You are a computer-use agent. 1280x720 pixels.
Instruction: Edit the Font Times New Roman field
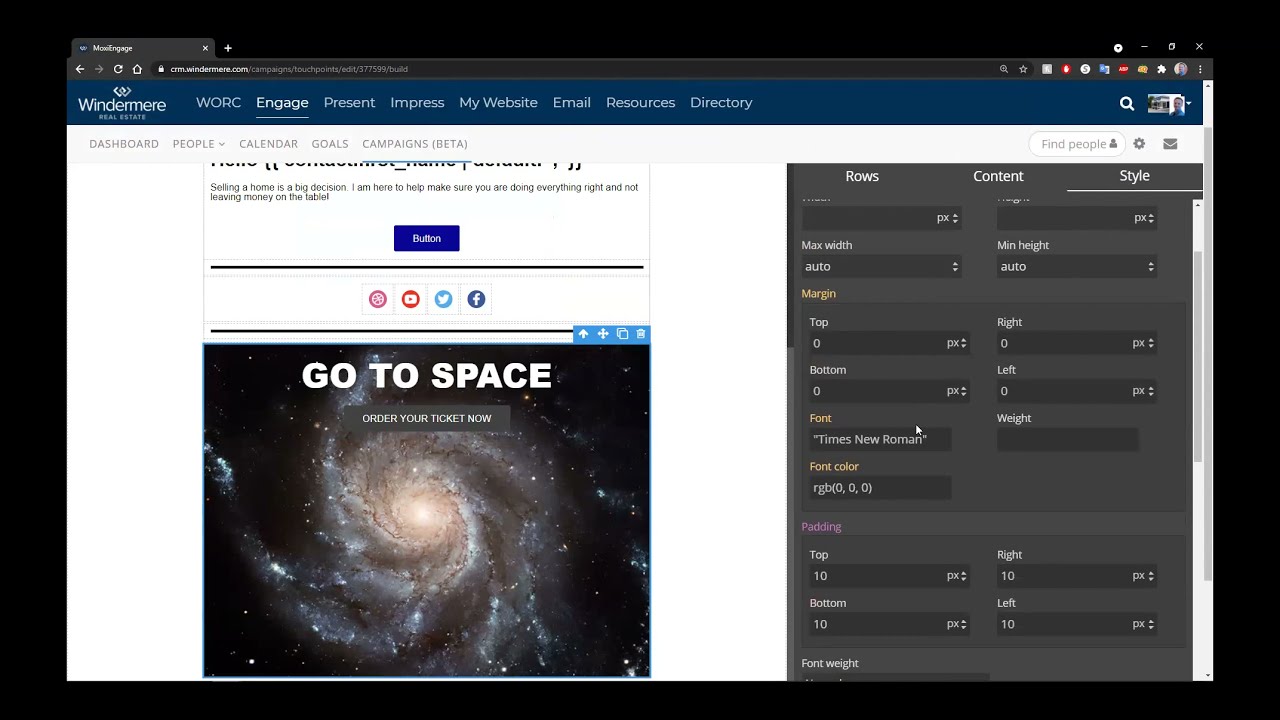tap(880, 439)
